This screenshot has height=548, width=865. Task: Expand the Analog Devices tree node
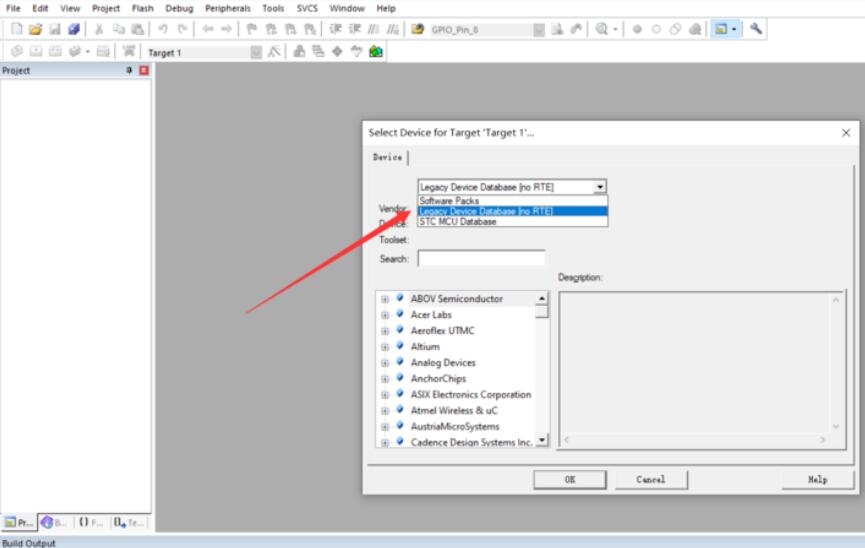click(x=385, y=363)
